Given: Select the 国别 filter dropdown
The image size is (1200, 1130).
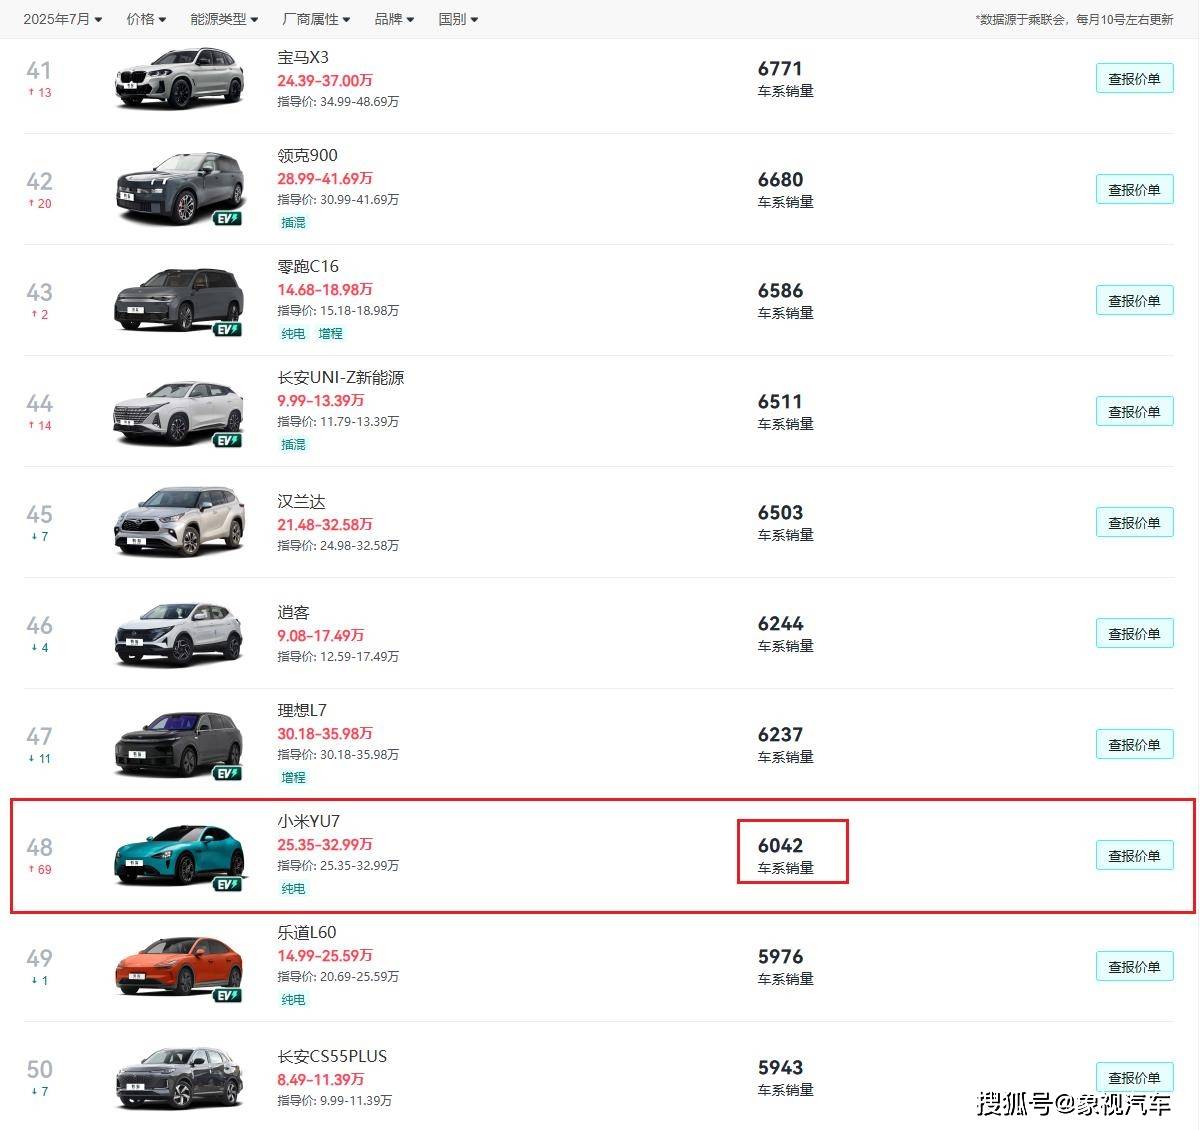Looking at the screenshot, I should pyautogui.click(x=458, y=19).
